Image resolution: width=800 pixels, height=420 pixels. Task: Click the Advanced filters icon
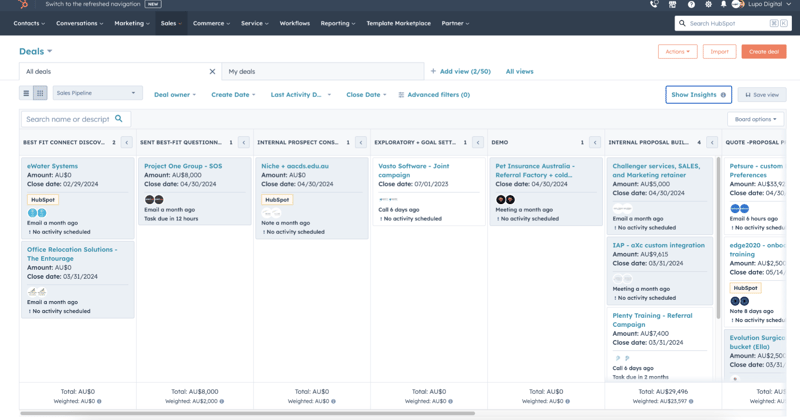(x=401, y=95)
